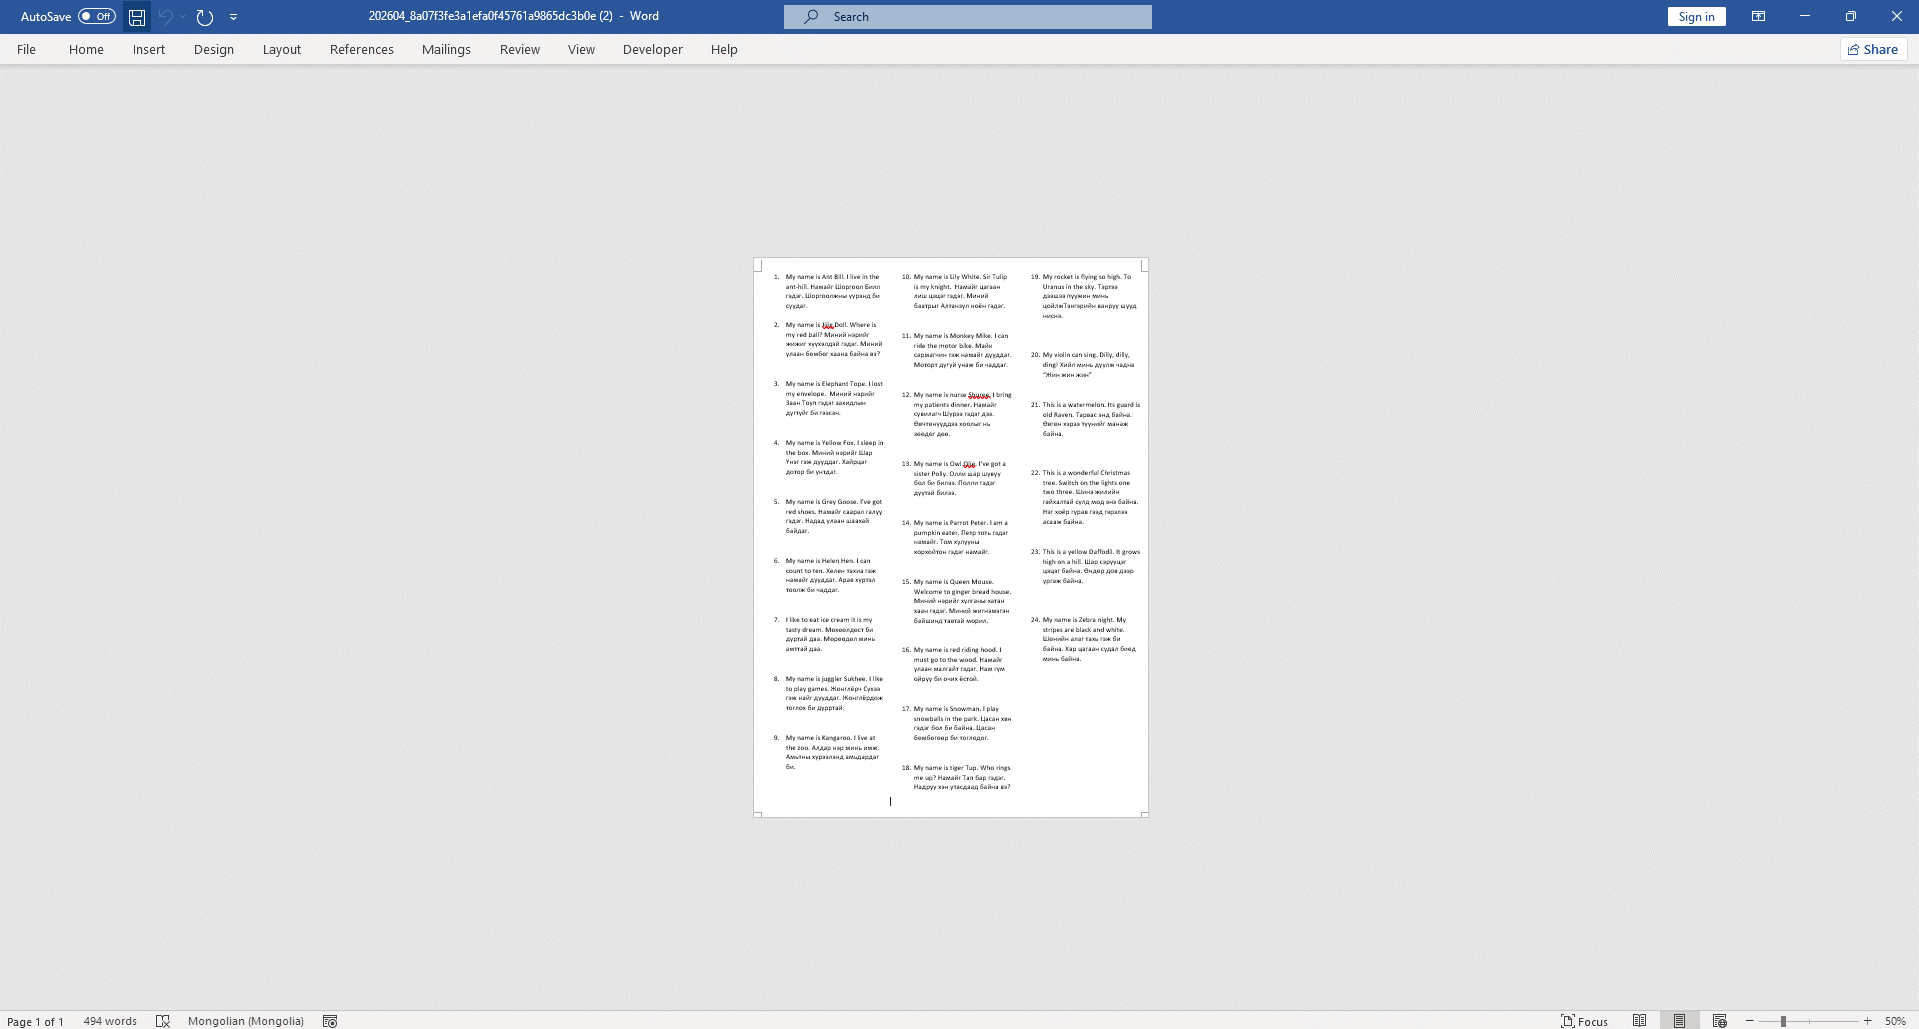Open the References tab
The image size is (1919, 1029).
click(361, 50)
